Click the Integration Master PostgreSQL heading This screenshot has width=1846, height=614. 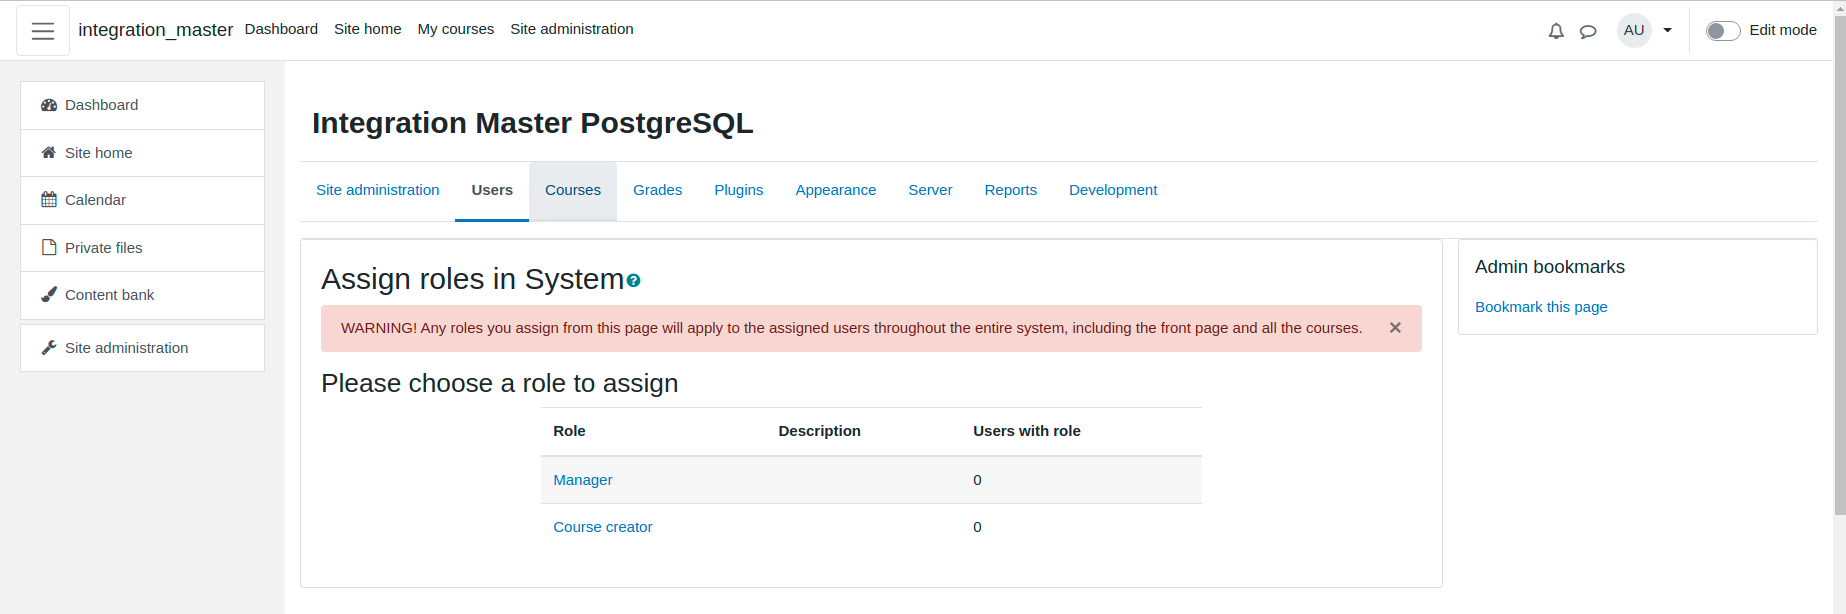click(533, 123)
